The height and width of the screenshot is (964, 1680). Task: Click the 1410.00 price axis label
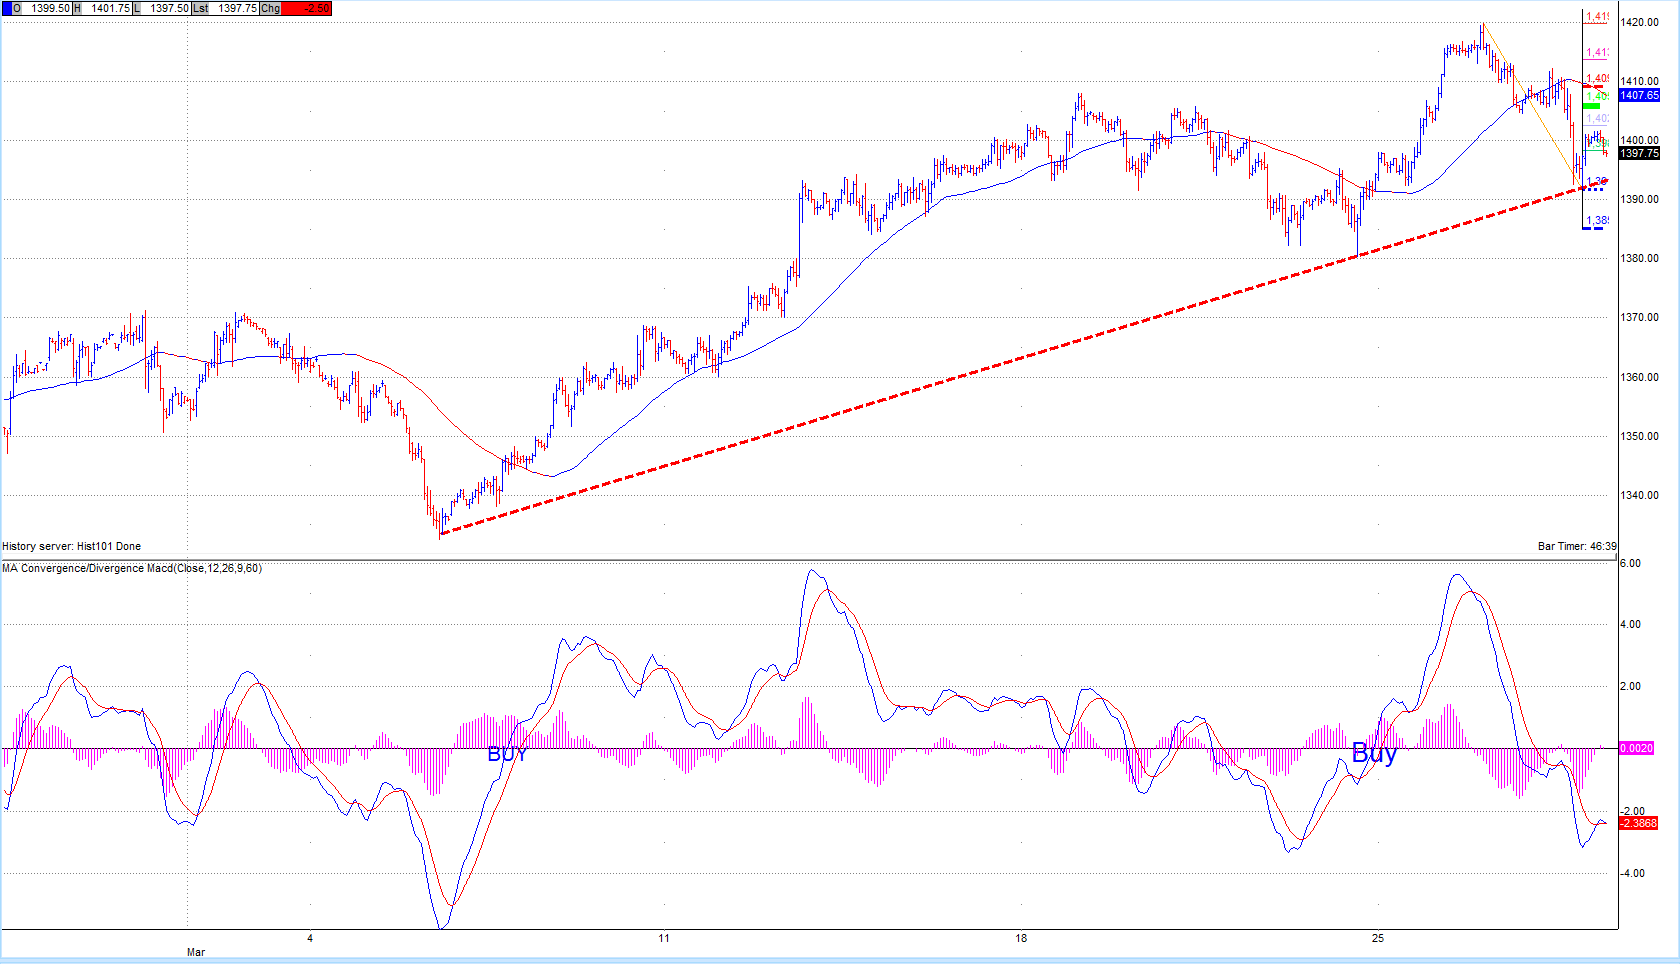click(1640, 81)
